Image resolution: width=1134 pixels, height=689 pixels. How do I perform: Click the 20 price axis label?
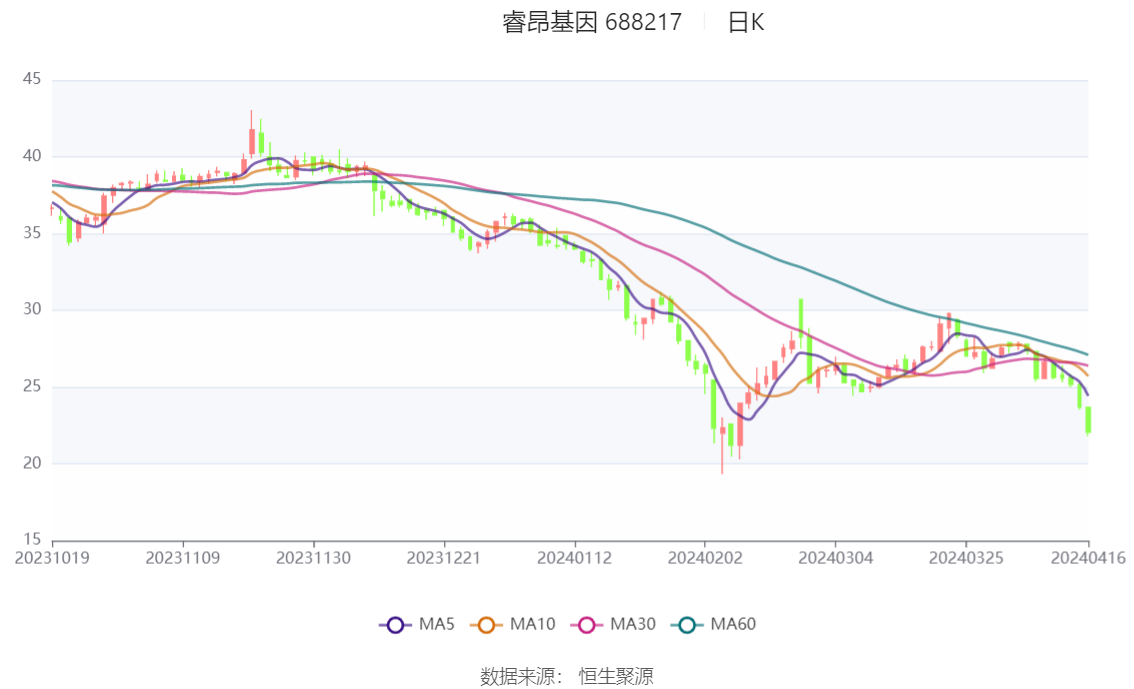coord(32,463)
